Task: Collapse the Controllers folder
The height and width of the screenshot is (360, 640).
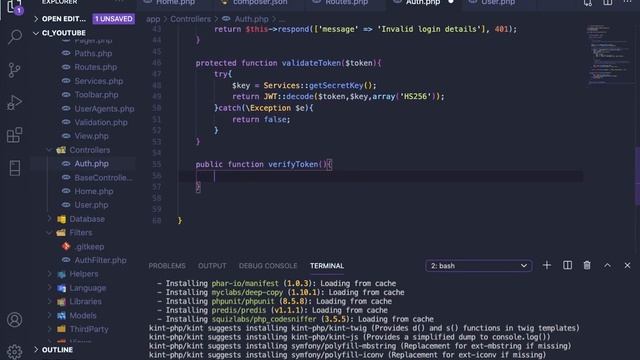Action: click(89, 150)
